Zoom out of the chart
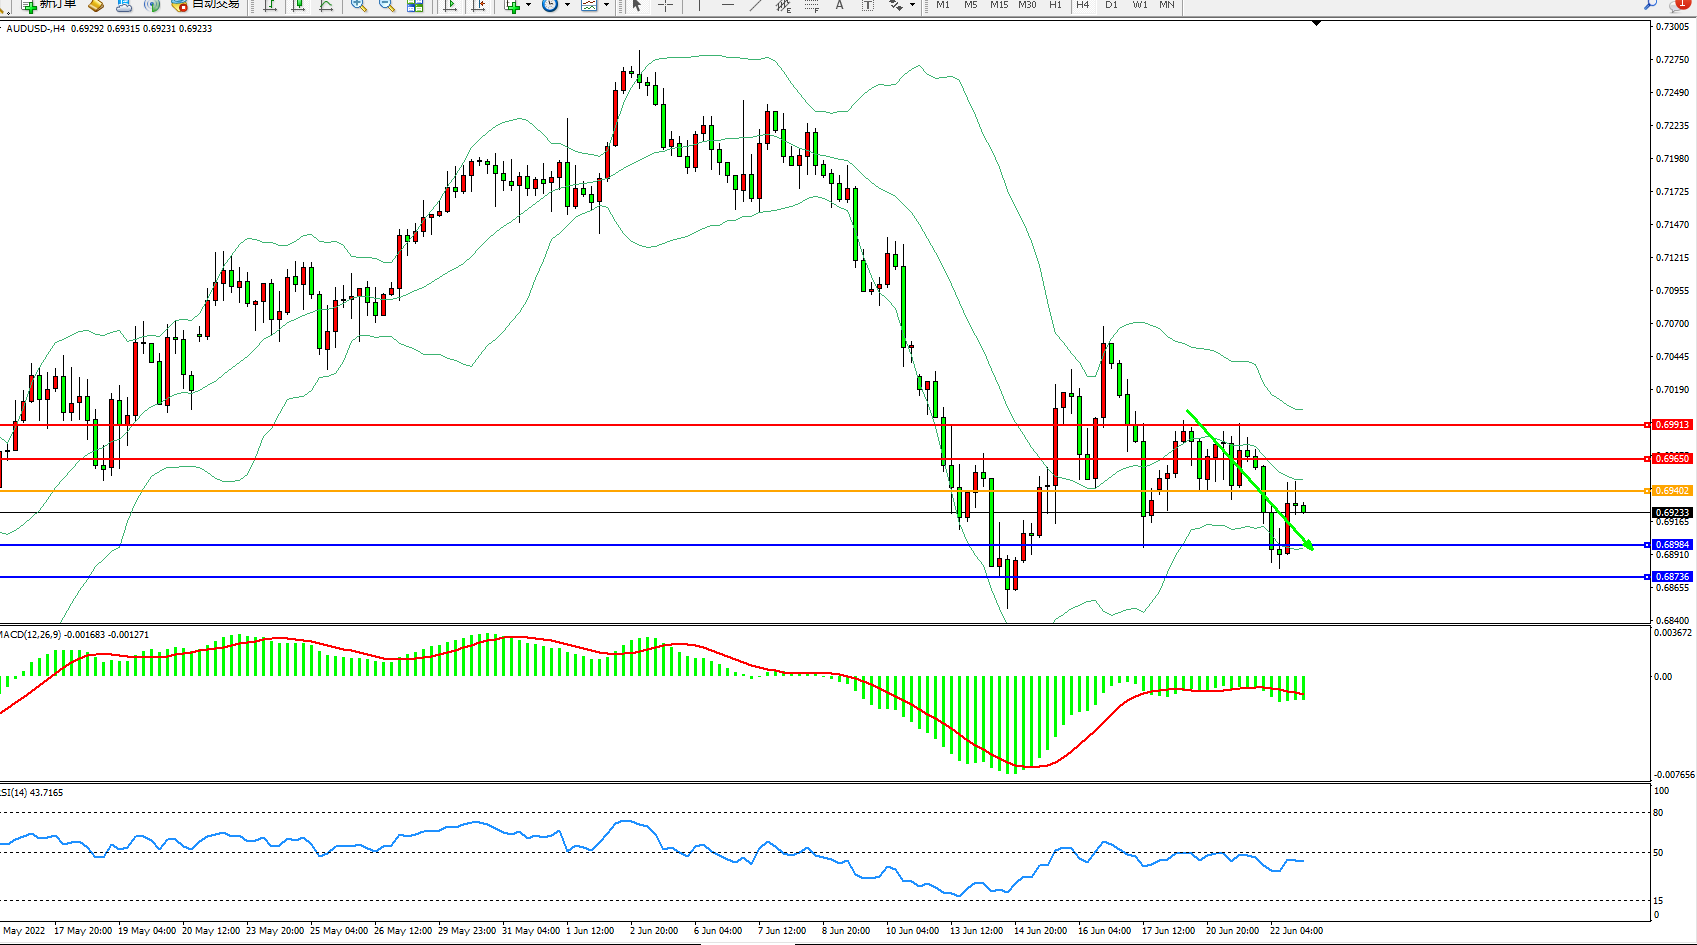Viewport: 1697px width, 945px height. (x=386, y=6)
